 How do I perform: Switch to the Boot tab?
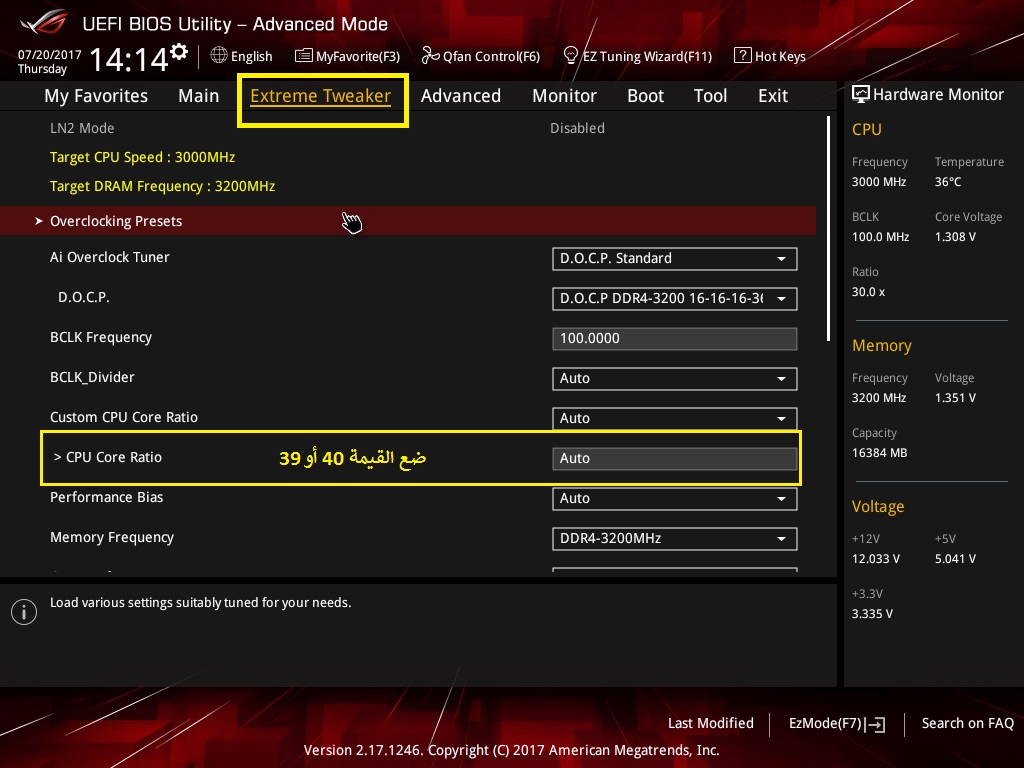[x=645, y=96]
